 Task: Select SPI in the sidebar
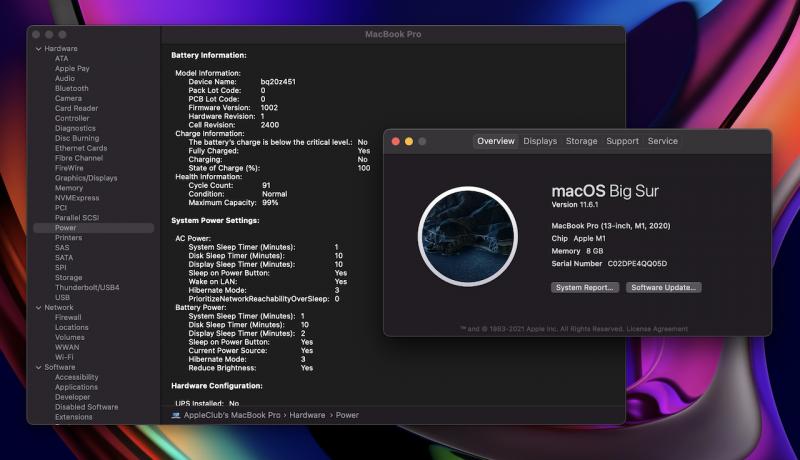click(x=61, y=268)
